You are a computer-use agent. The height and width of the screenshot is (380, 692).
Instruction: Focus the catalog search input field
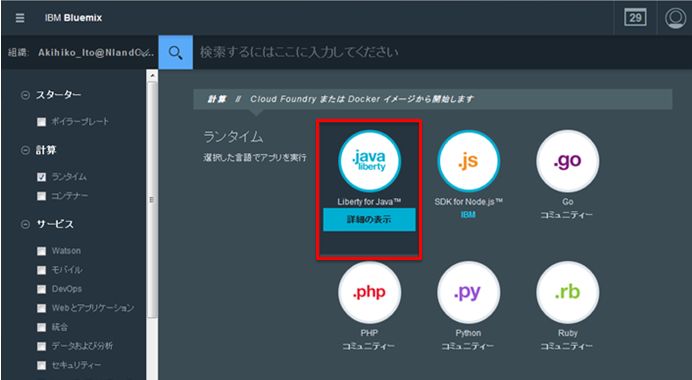(x=441, y=53)
